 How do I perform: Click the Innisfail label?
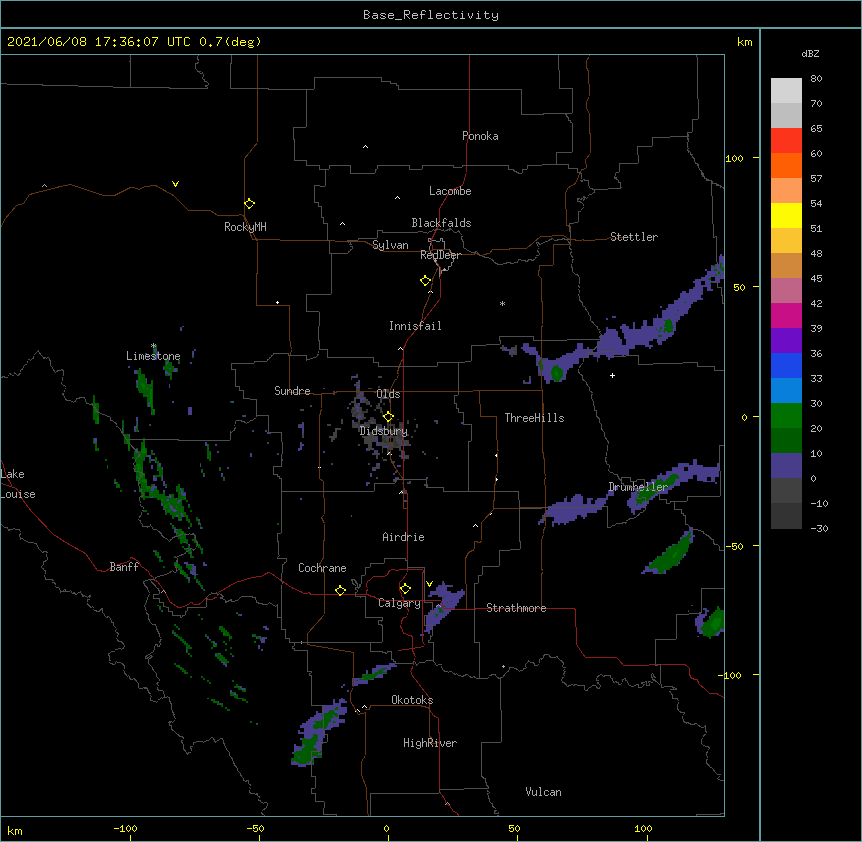click(415, 326)
